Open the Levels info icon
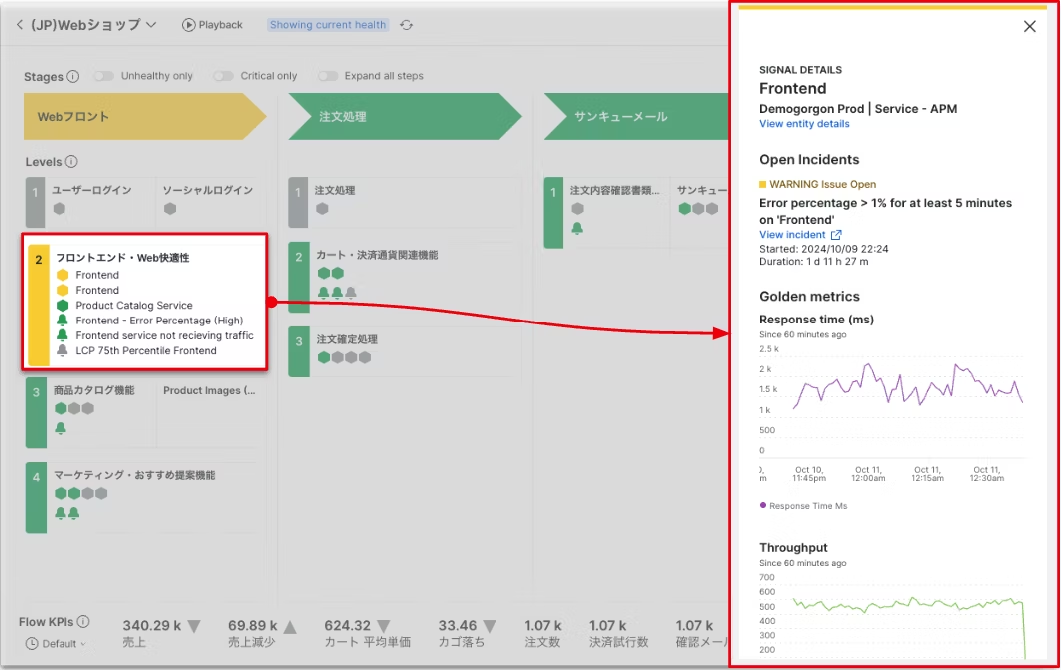1061x670 pixels. (x=71, y=162)
